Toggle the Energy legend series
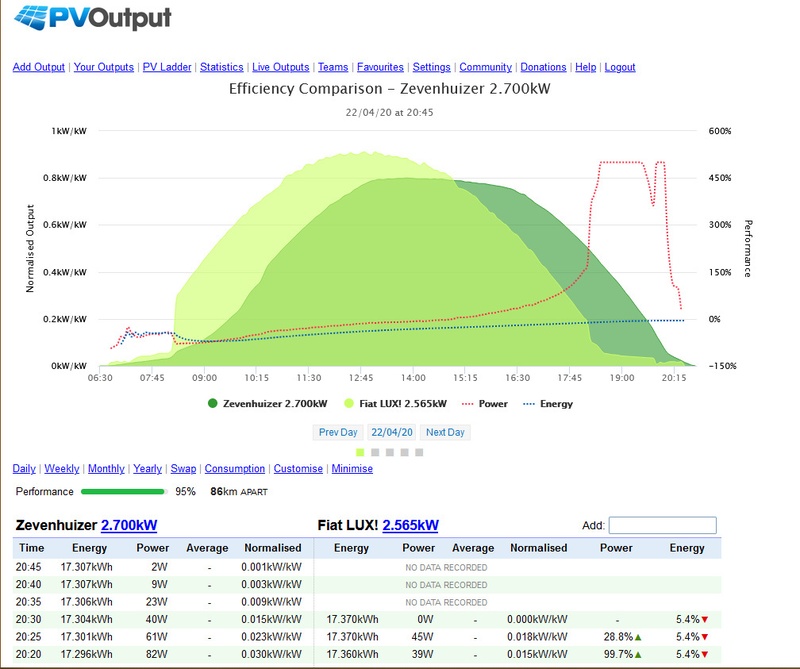The image size is (800, 669). coord(548,404)
